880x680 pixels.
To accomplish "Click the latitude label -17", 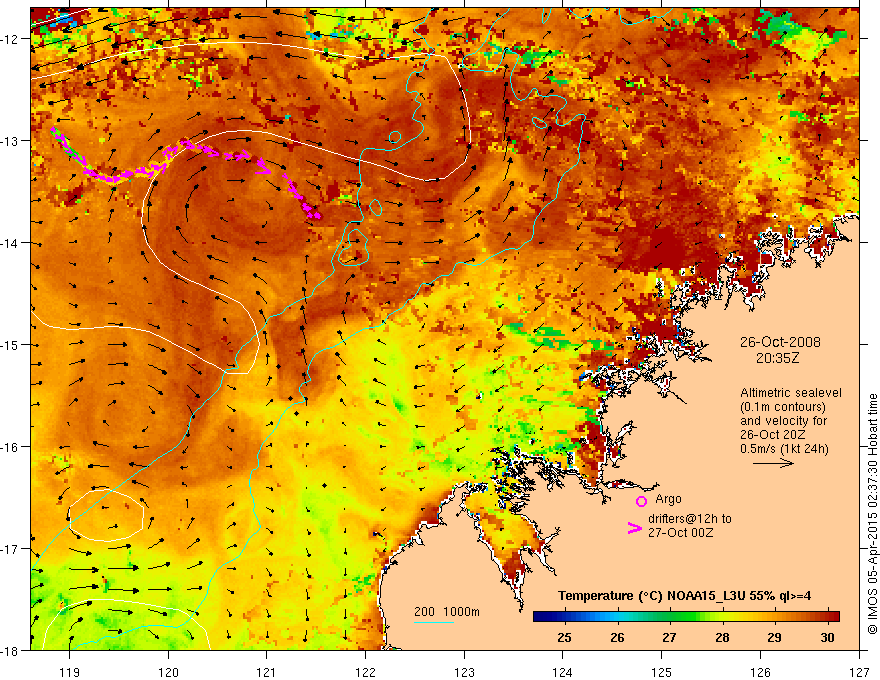I will (11, 549).
